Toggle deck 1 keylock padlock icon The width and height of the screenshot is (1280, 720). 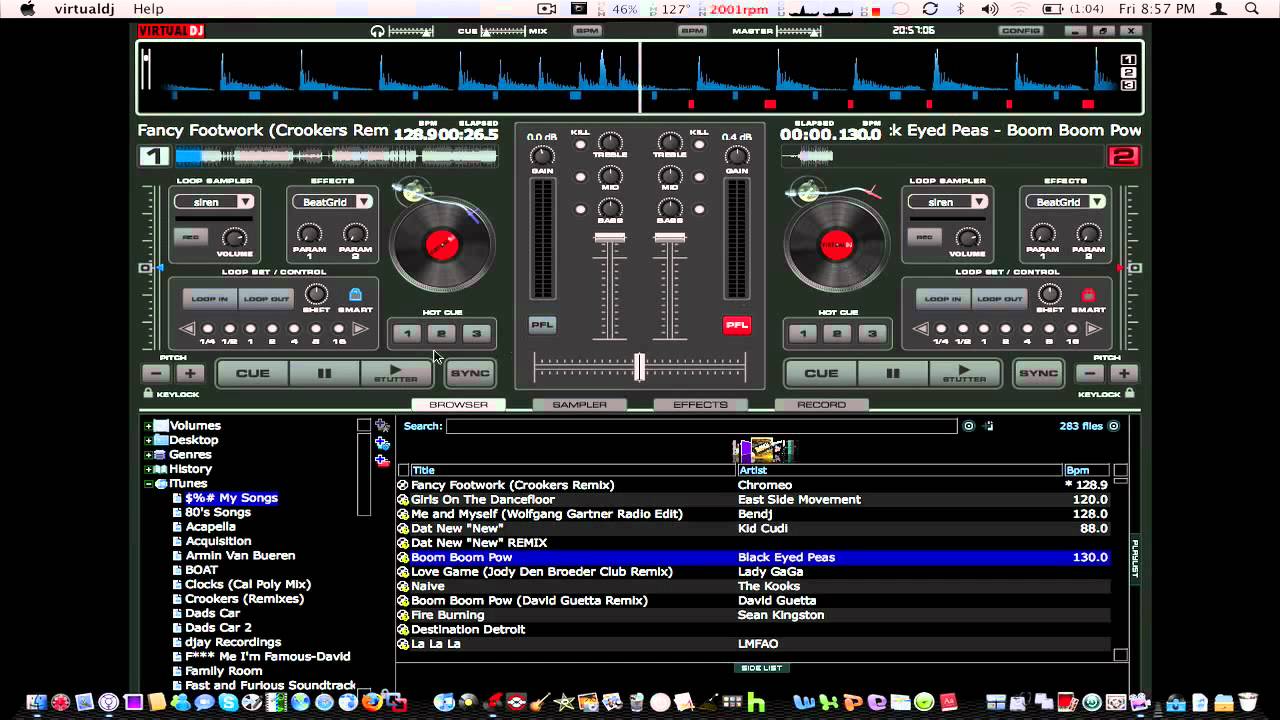[x=149, y=394]
